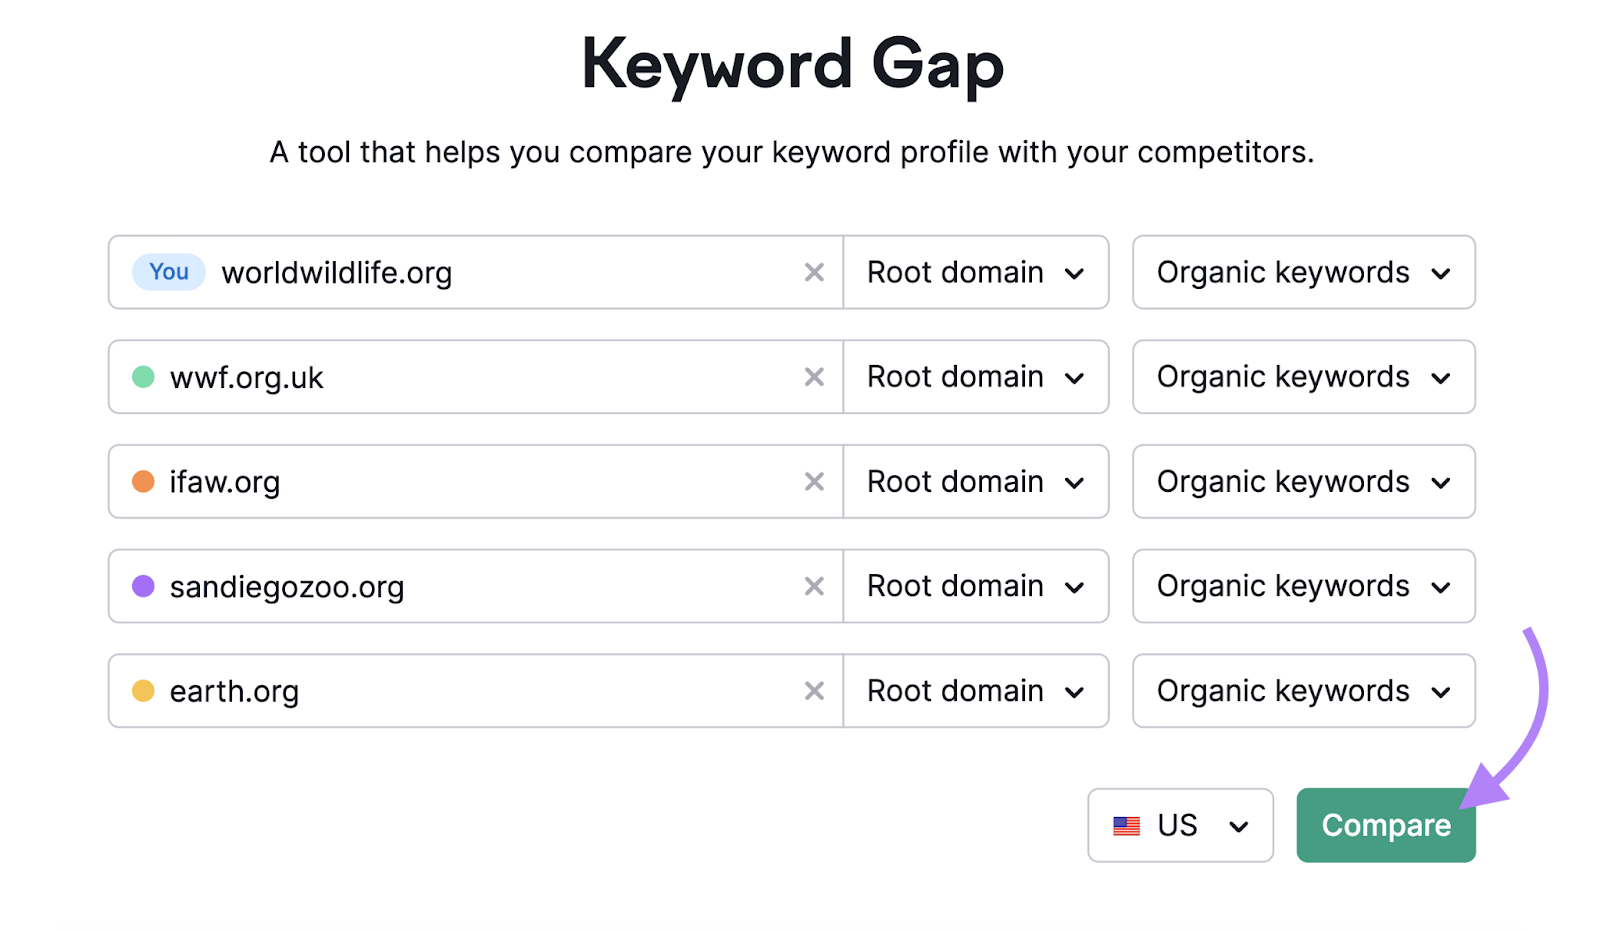Clear the worldwildlife.org domain field
The height and width of the screenshot is (931, 1600).
[x=815, y=272]
